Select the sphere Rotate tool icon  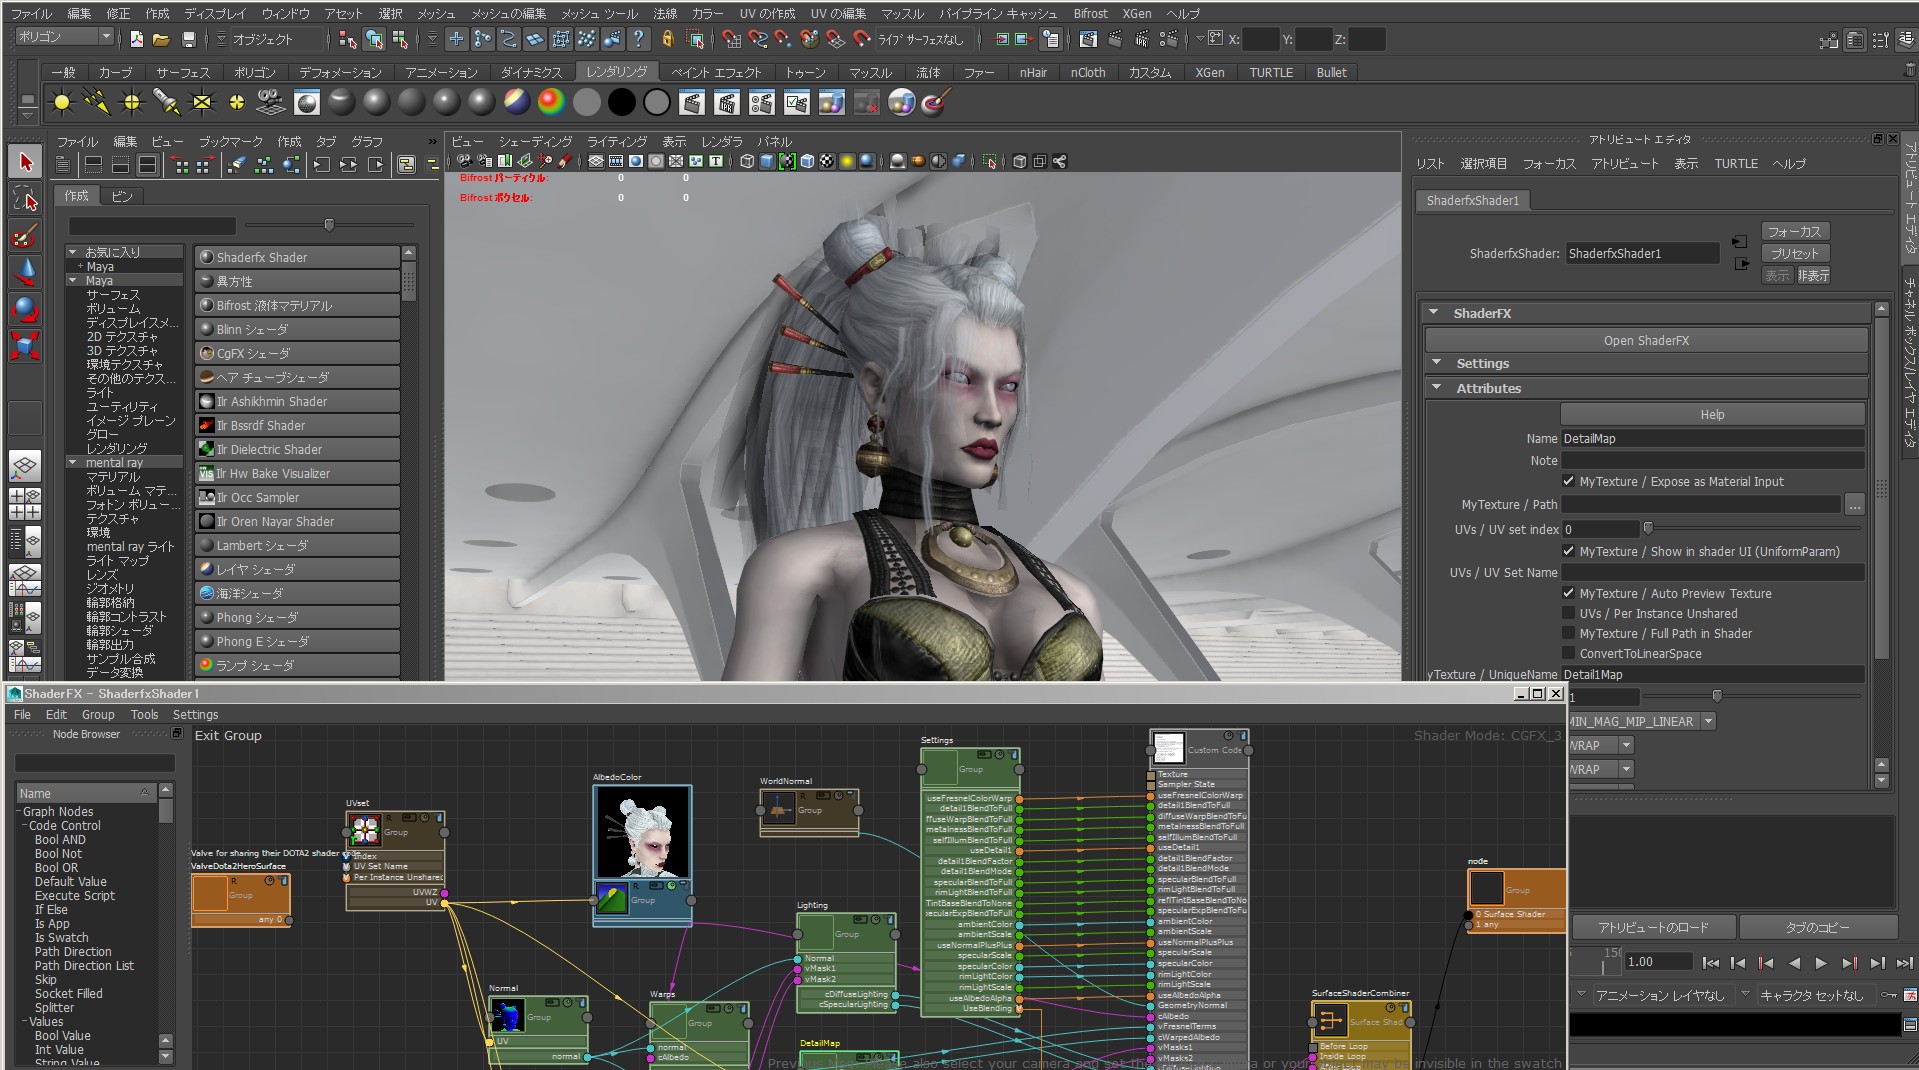[x=25, y=309]
